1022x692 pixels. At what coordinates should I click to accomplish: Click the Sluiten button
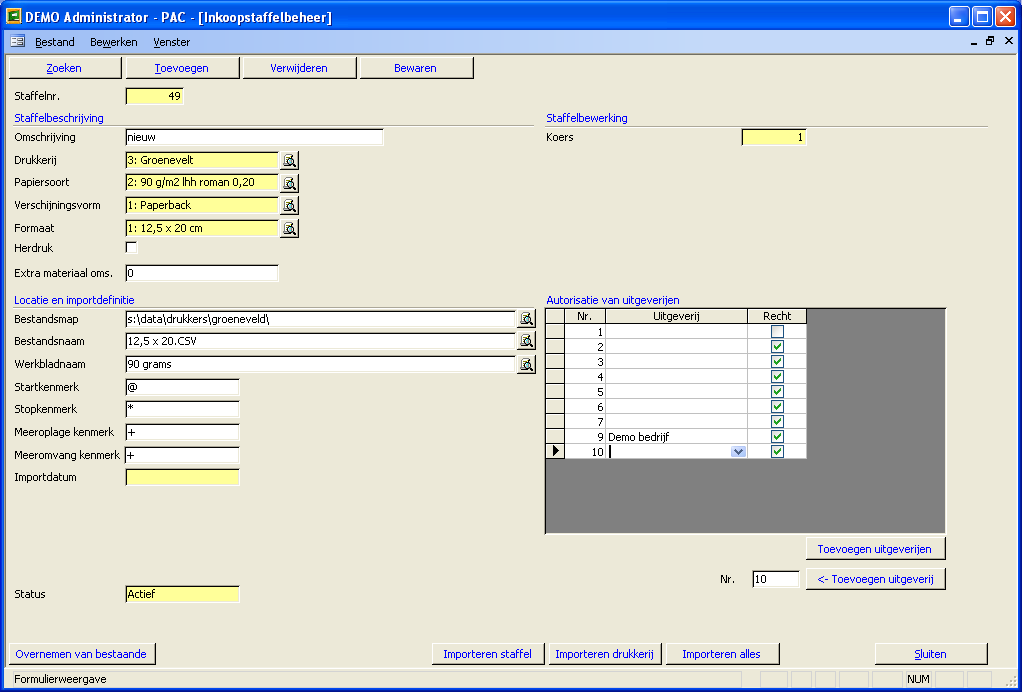[x=931, y=654]
